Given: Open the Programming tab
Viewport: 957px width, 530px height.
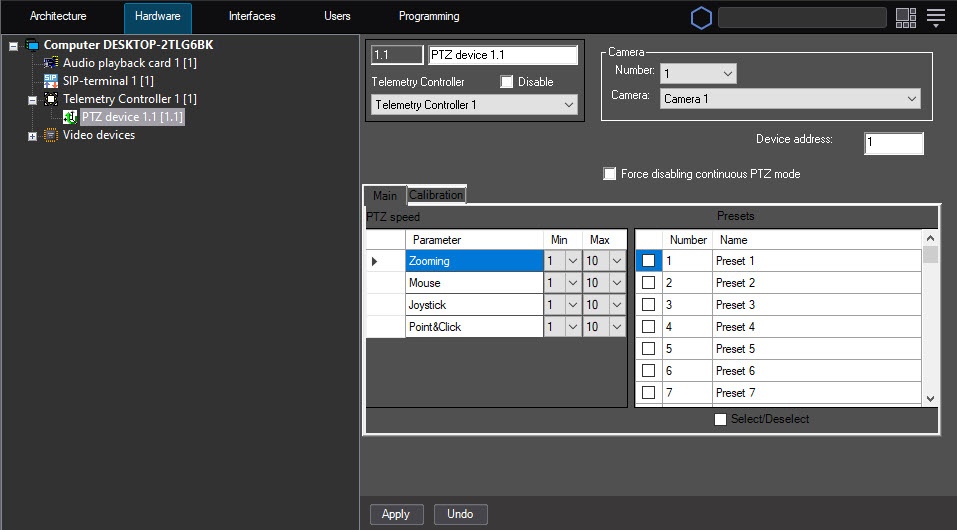Looking at the screenshot, I should coord(429,17).
